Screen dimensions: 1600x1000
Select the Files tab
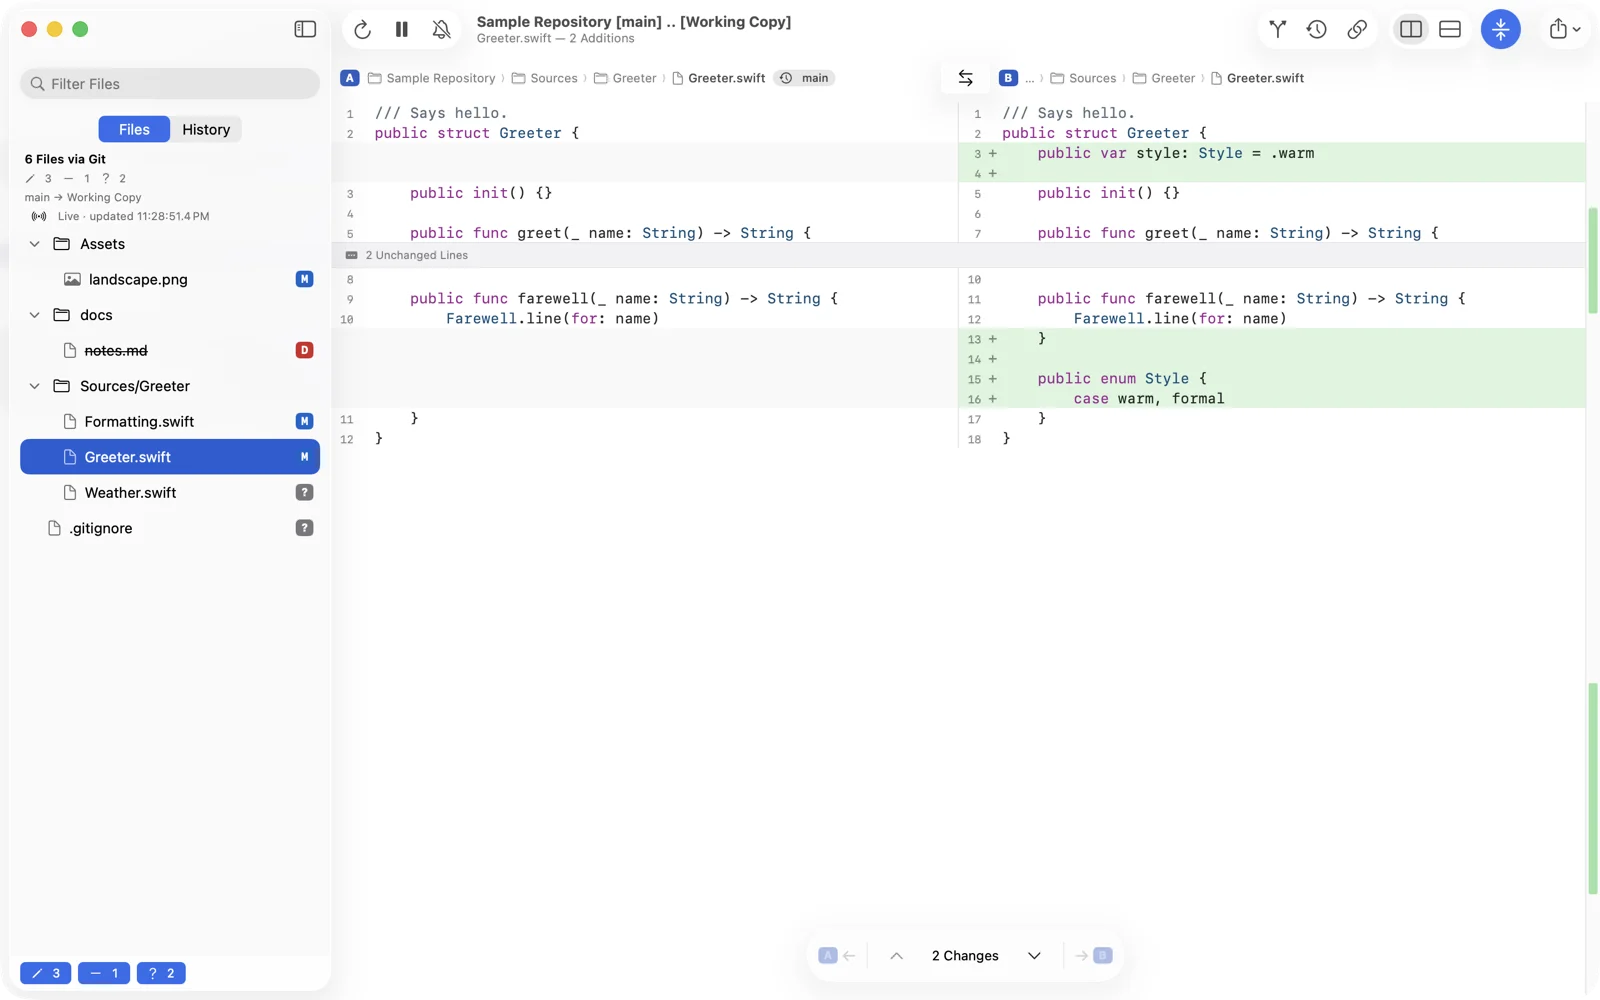click(x=134, y=129)
